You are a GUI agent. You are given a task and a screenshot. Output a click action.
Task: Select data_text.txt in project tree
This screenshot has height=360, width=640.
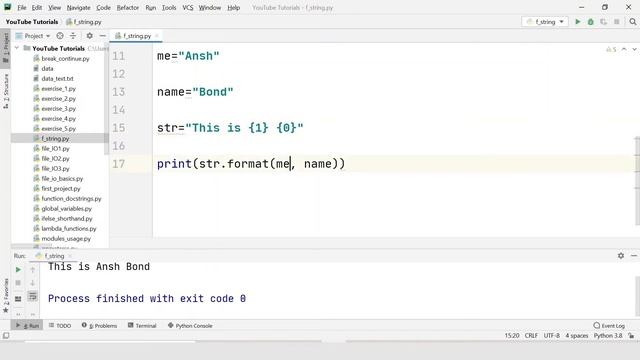pos(57,78)
